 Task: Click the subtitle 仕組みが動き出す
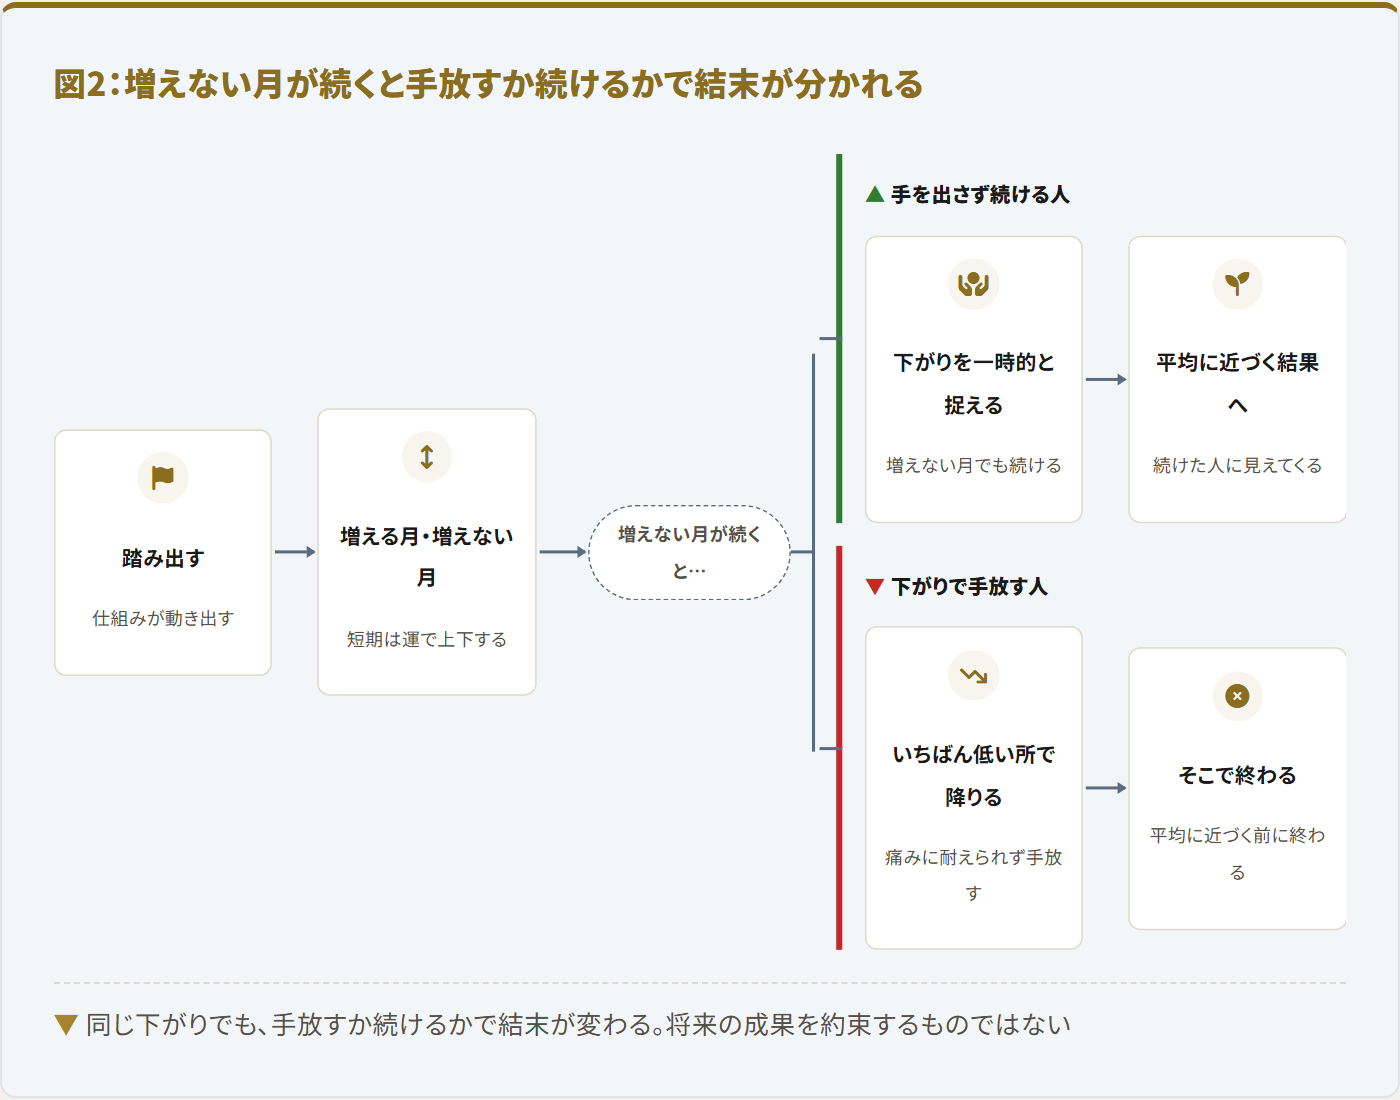(163, 618)
